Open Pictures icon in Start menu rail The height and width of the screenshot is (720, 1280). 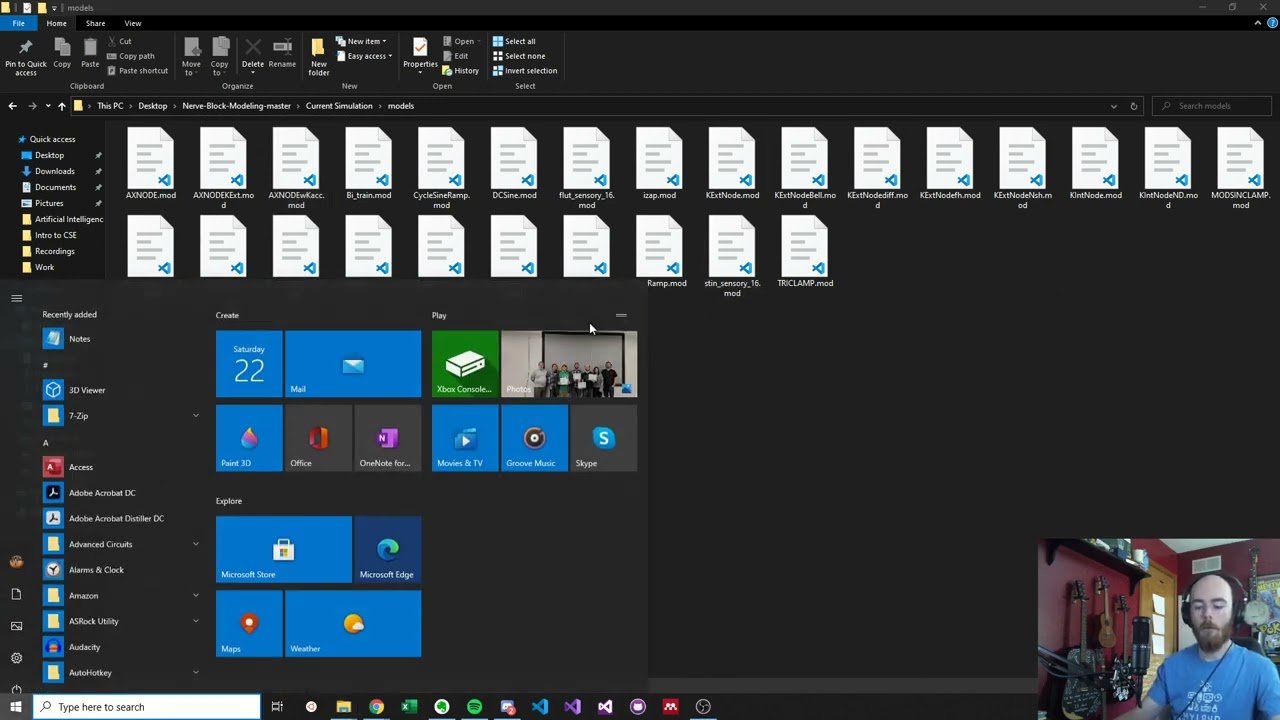[16, 626]
